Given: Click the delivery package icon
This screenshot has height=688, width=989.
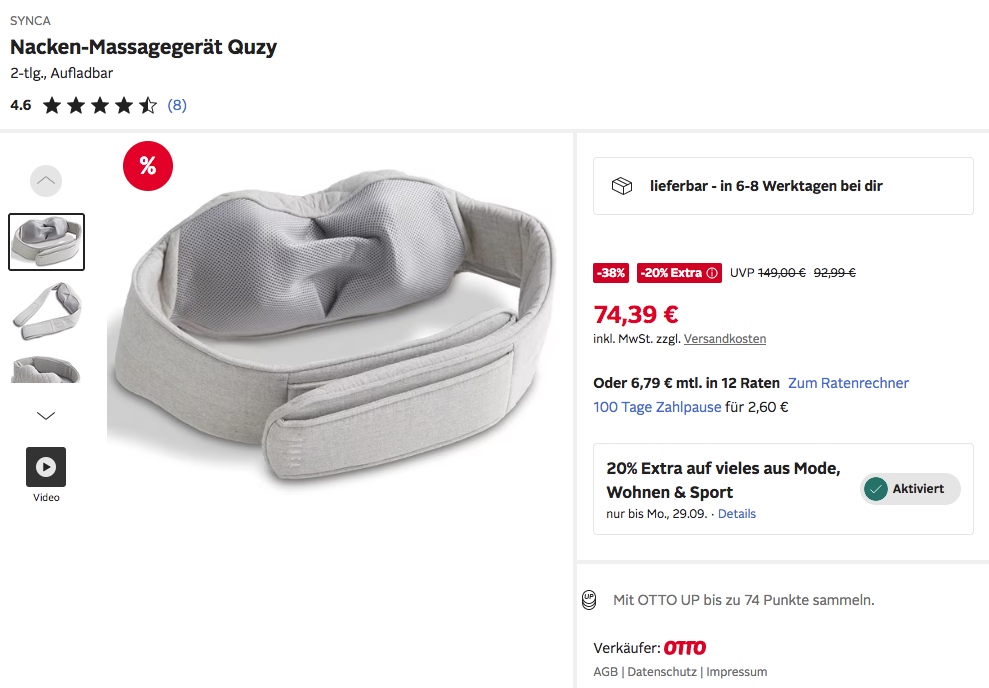Looking at the screenshot, I should [x=622, y=186].
